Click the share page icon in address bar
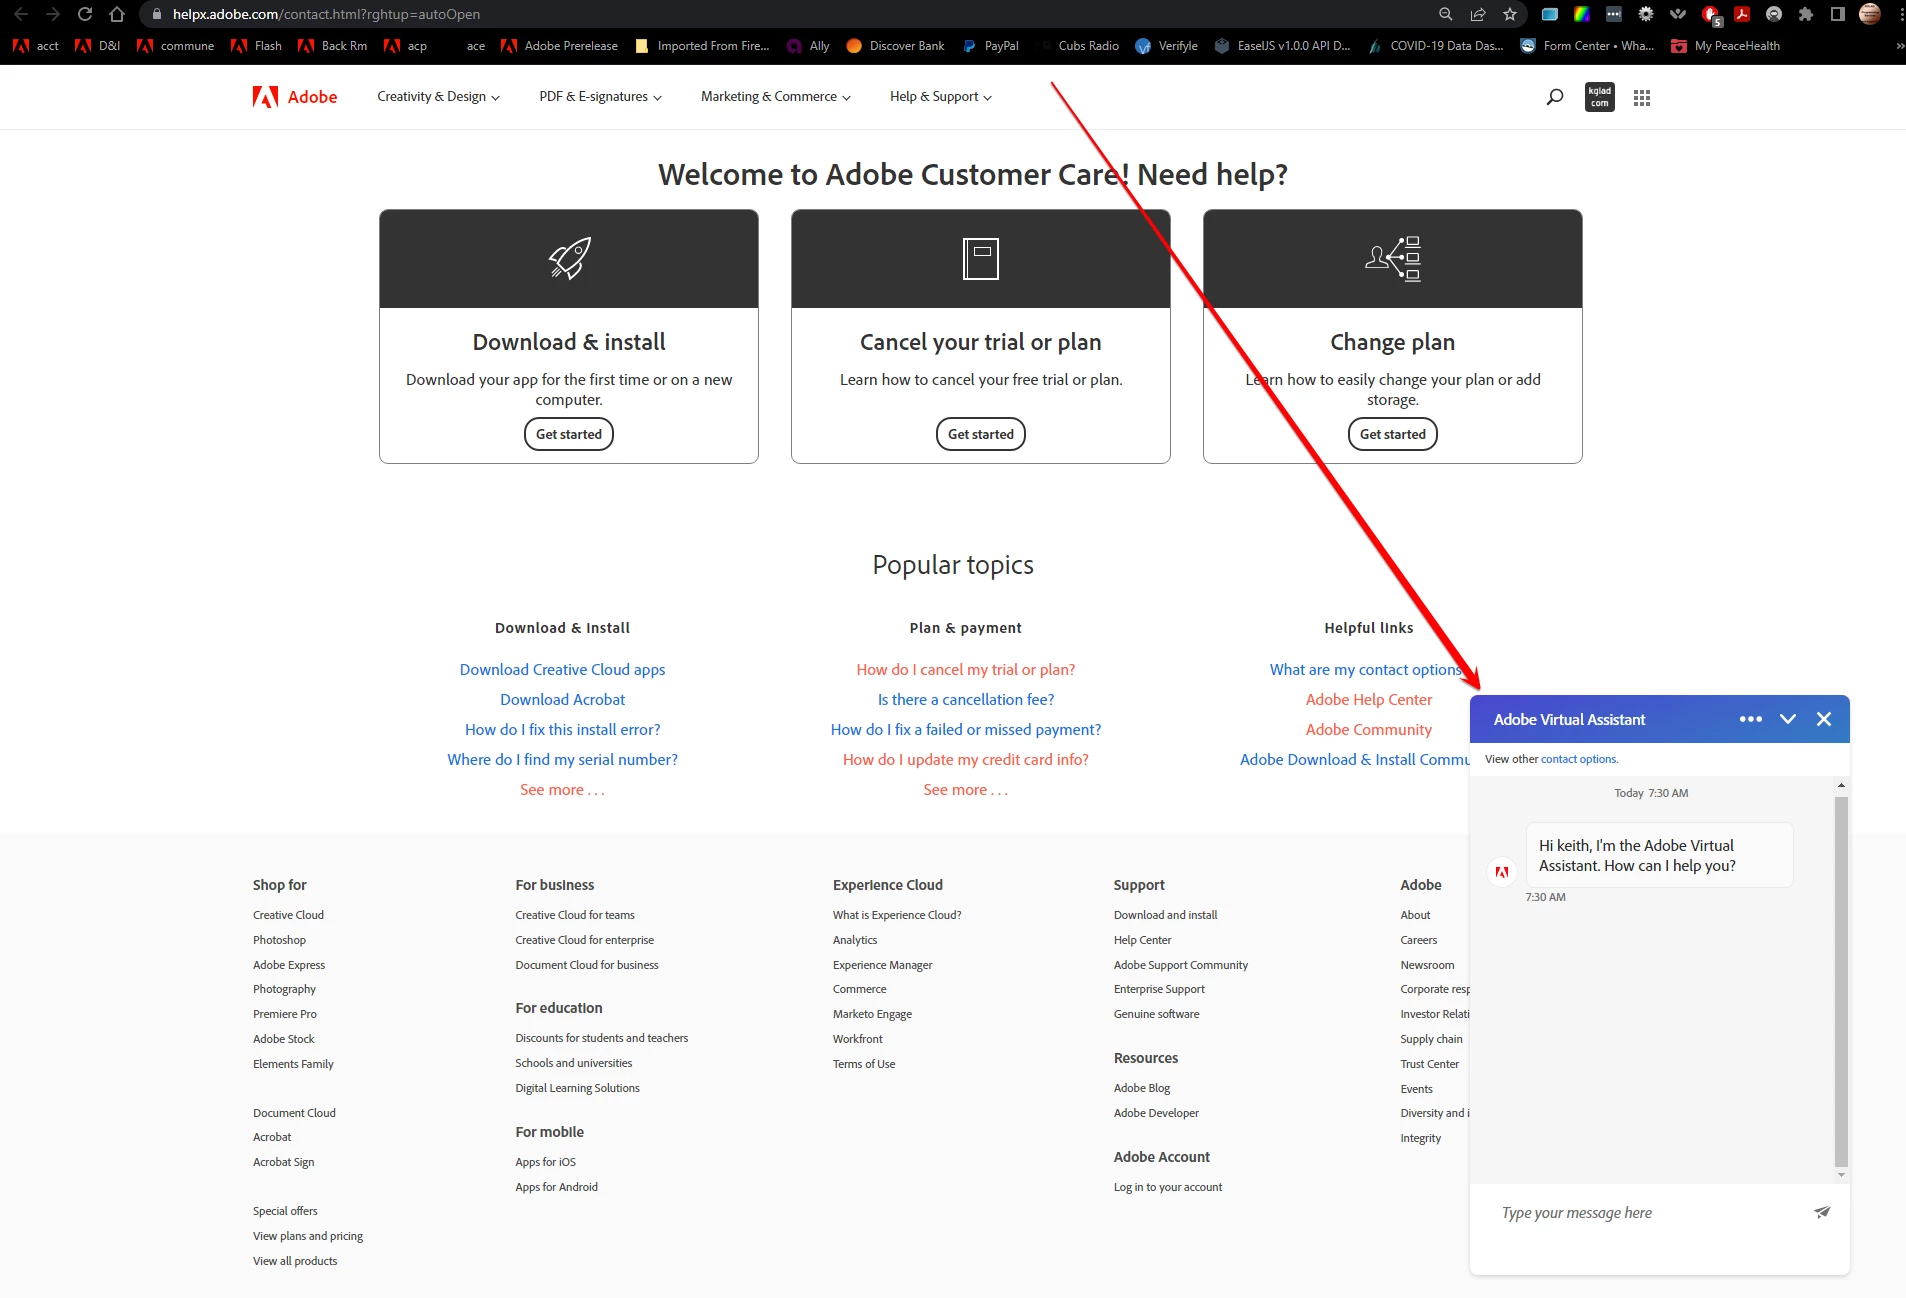Image resolution: width=1906 pixels, height=1298 pixels. point(1478,14)
